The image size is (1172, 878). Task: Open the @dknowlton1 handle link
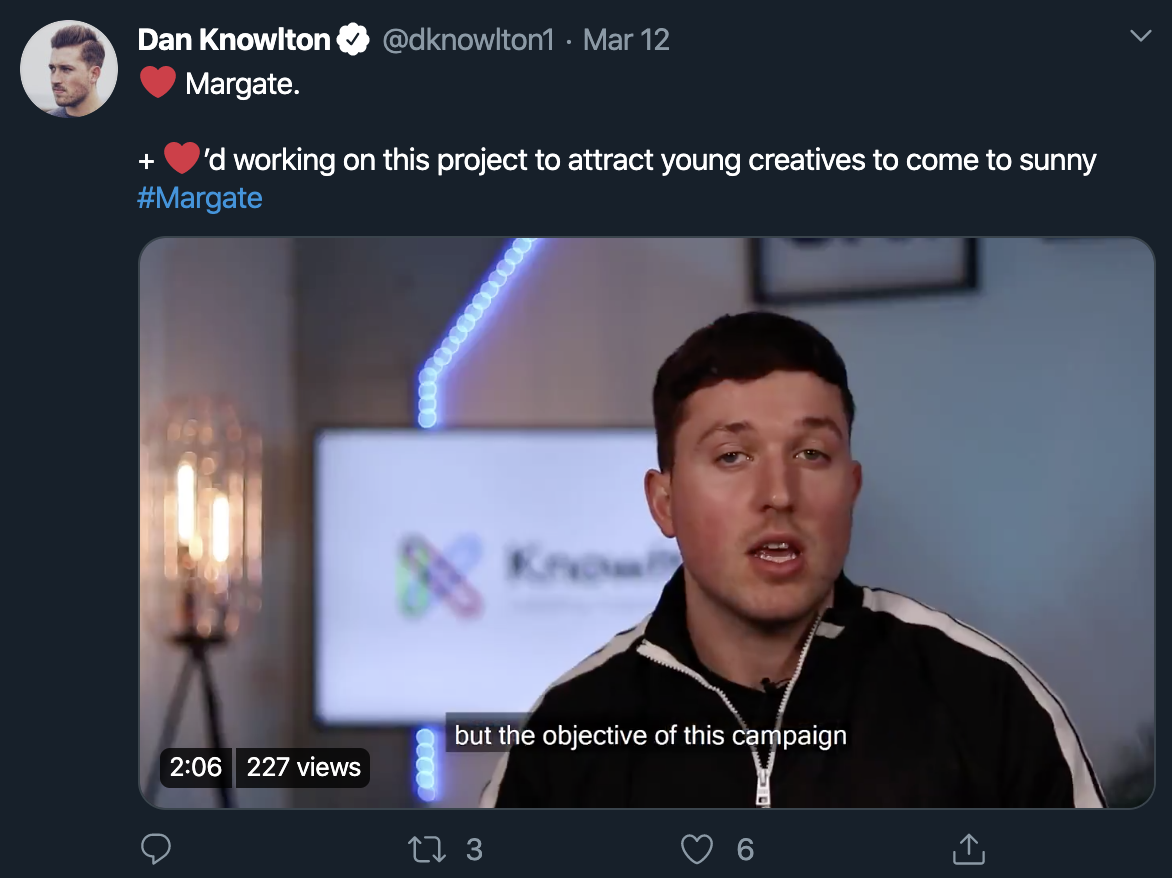tap(468, 40)
